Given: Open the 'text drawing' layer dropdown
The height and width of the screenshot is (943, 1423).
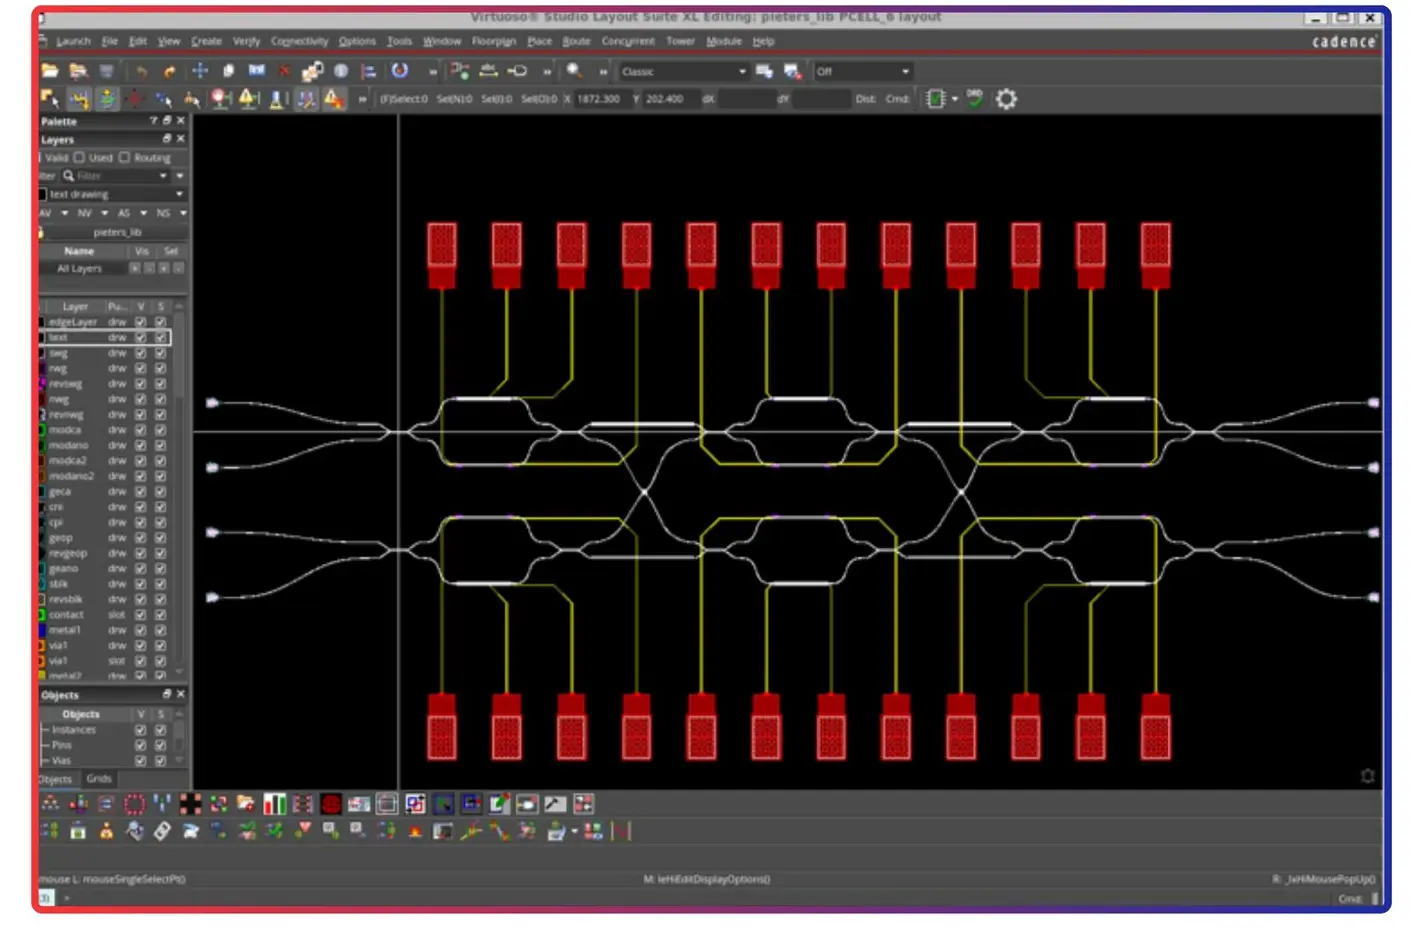Looking at the screenshot, I should (x=114, y=194).
